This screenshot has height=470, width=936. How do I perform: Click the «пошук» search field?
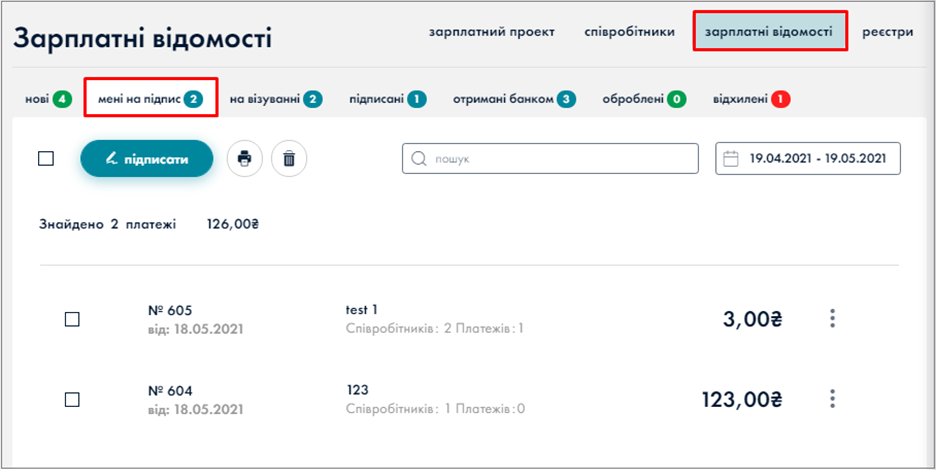[x=560, y=159]
